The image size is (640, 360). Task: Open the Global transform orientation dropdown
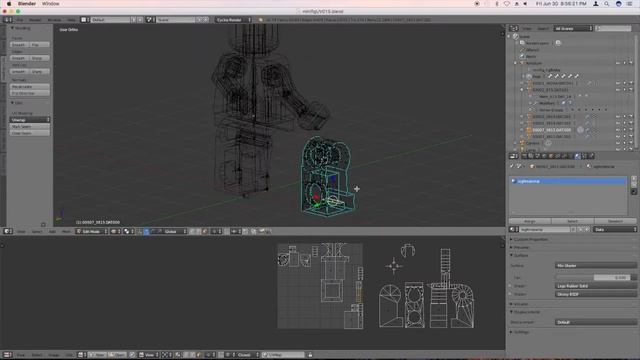pos(175,231)
